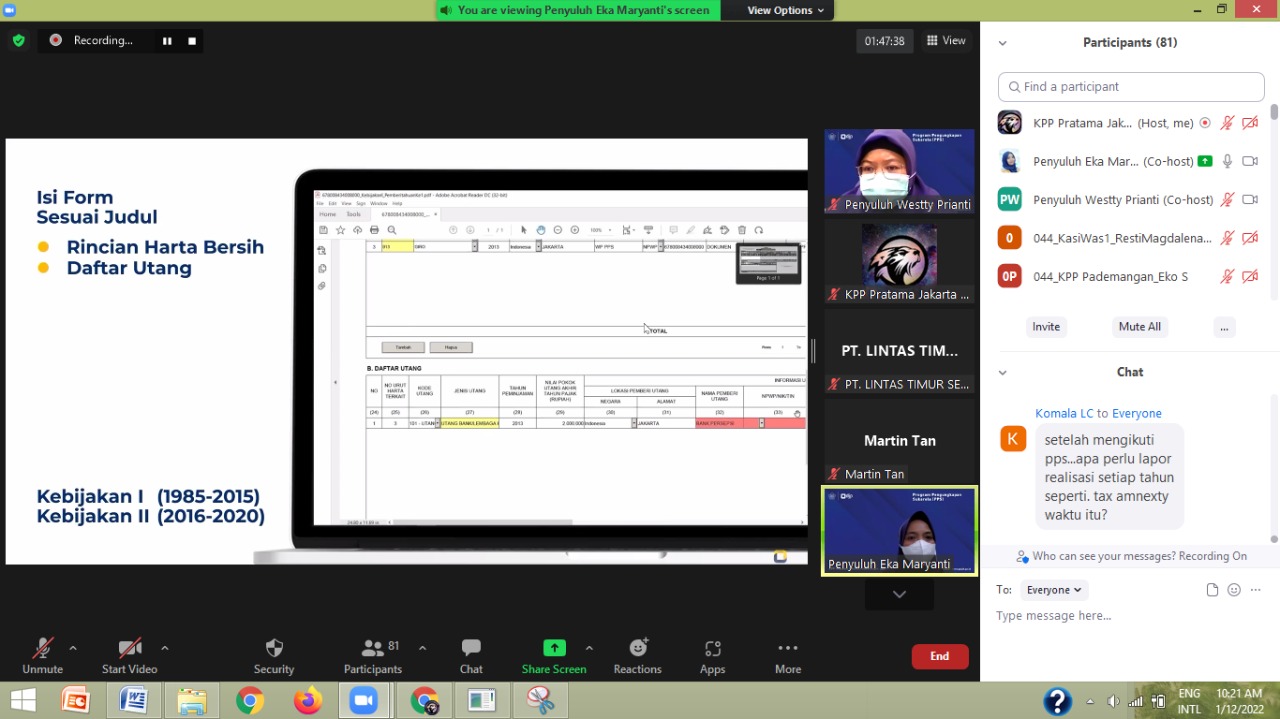
Task: Collapse the Participants panel chevron
Action: point(1002,43)
